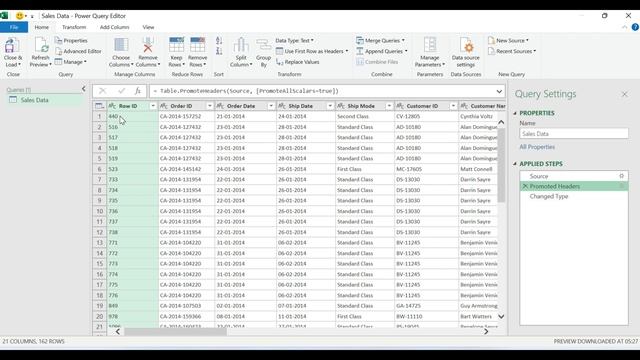
Task: Open the Ship Mode column filter dropdown
Action: (x=389, y=106)
